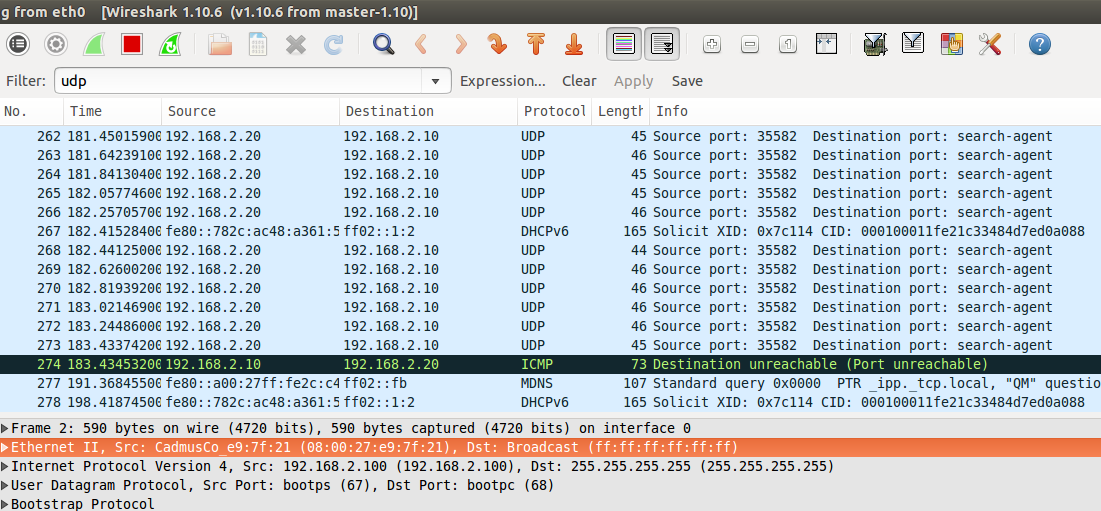Go to packet number icon
1101x511 pixels.
click(x=498, y=44)
